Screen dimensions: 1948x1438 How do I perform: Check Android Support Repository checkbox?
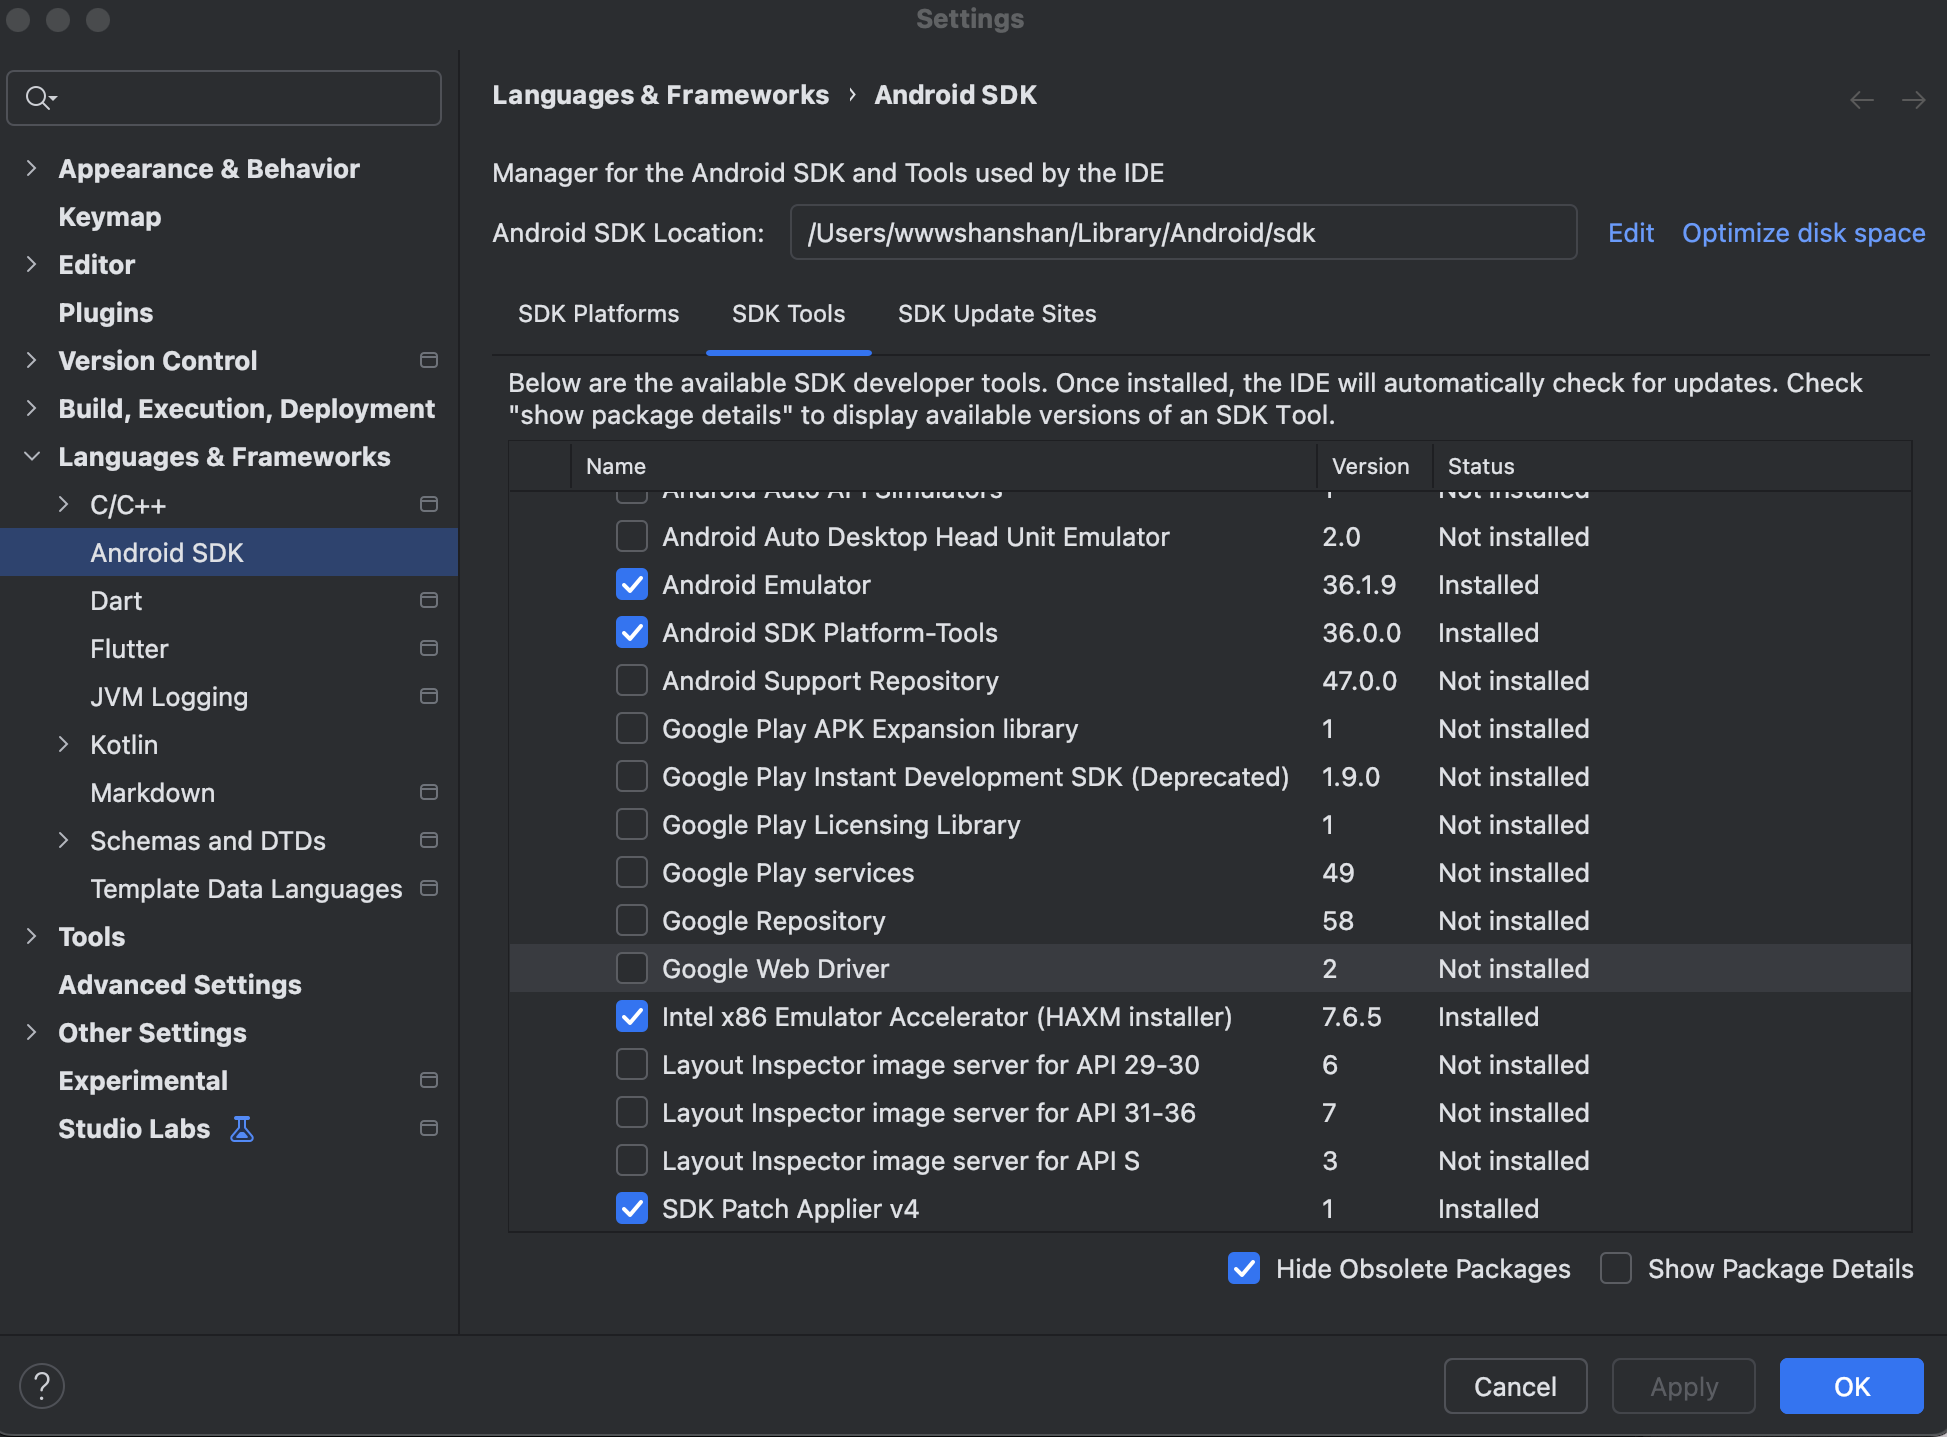coord(632,681)
